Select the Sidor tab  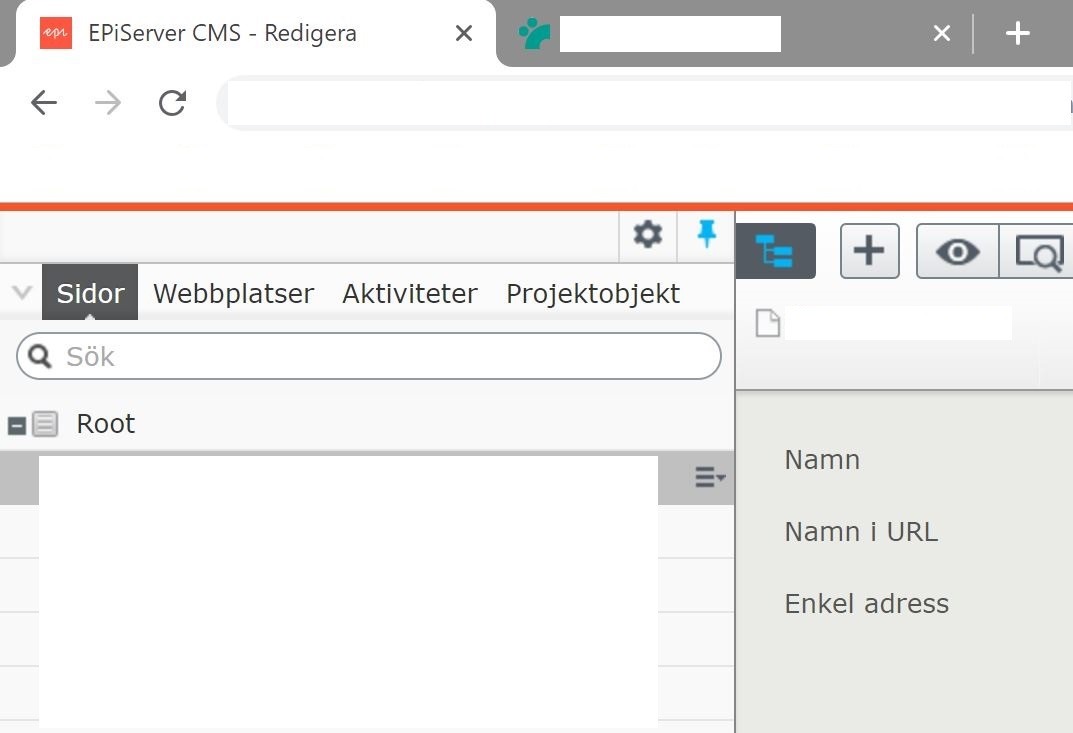point(90,293)
